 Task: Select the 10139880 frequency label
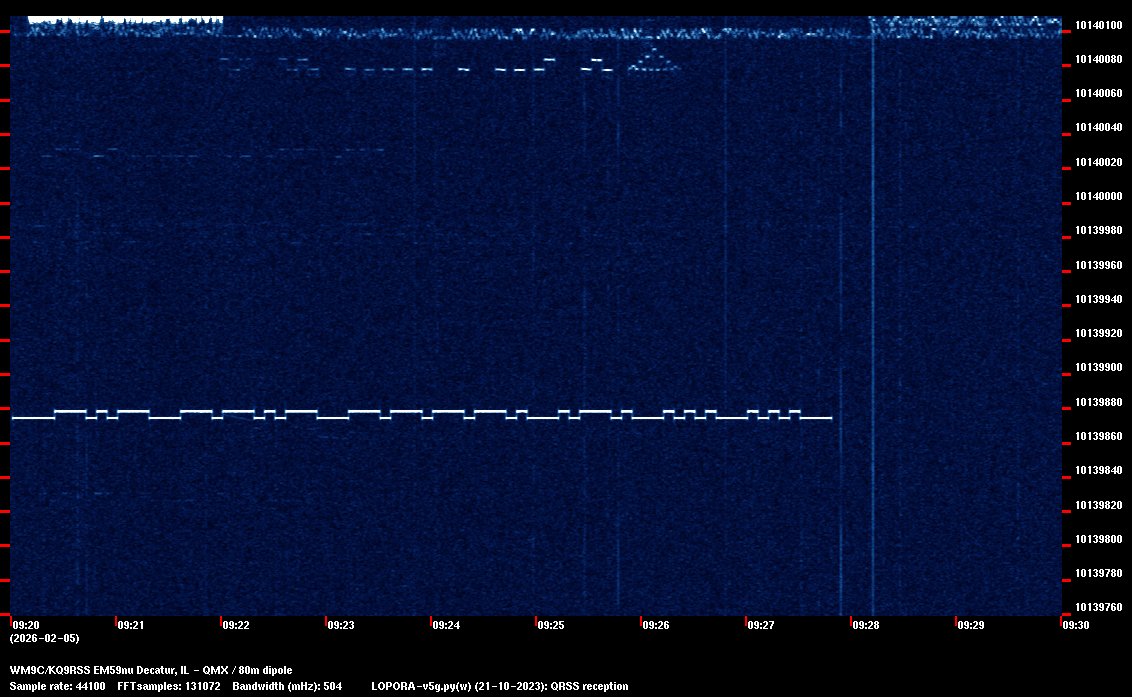tap(1098, 402)
